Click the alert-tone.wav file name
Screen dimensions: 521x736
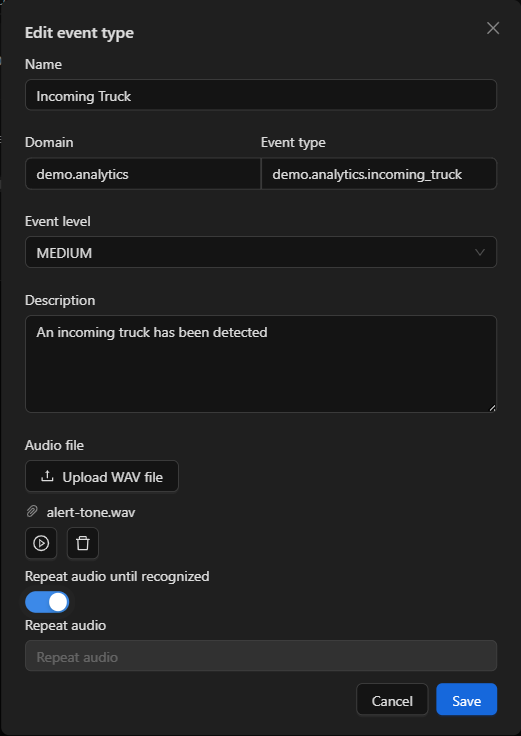(x=91, y=512)
